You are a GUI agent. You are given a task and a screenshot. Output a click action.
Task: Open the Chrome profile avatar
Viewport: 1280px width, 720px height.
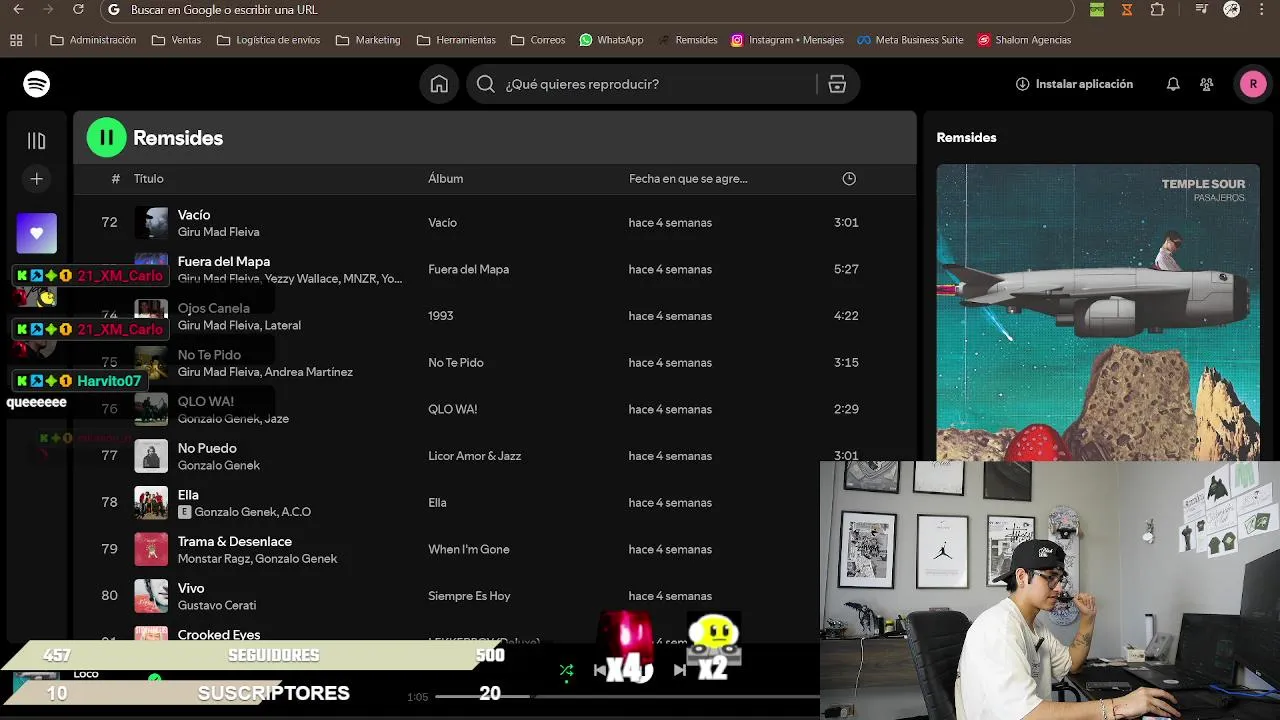click(x=1232, y=9)
